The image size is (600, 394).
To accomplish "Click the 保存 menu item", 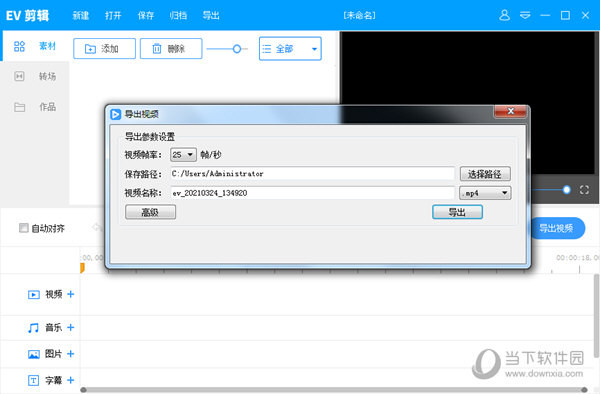I will click(x=146, y=16).
